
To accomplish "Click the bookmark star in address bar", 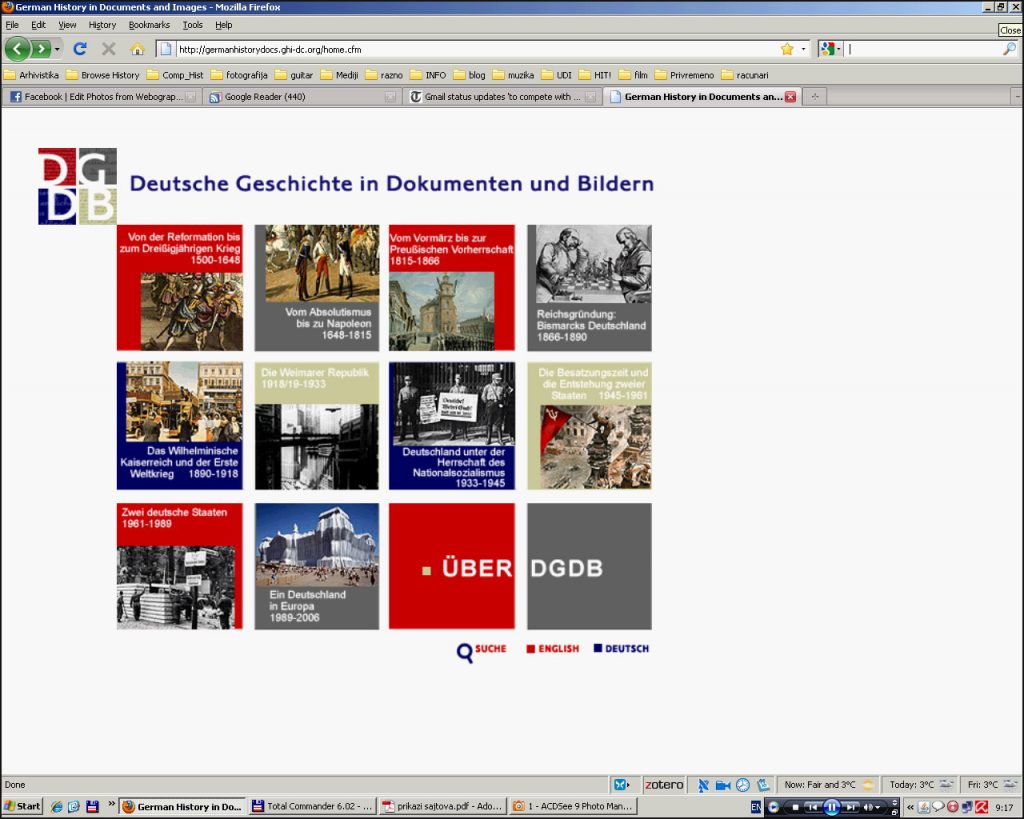I will click(x=787, y=48).
